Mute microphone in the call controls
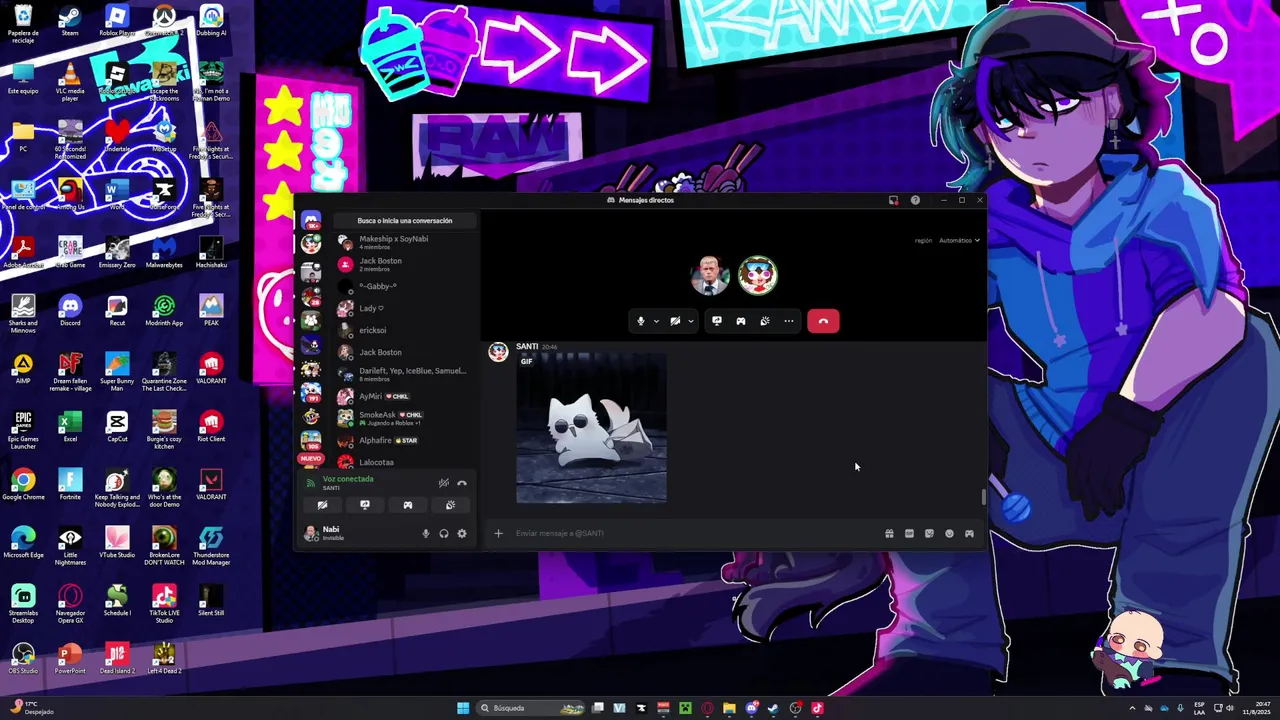This screenshot has height=720, width=1280. click(x=641, y=321)
